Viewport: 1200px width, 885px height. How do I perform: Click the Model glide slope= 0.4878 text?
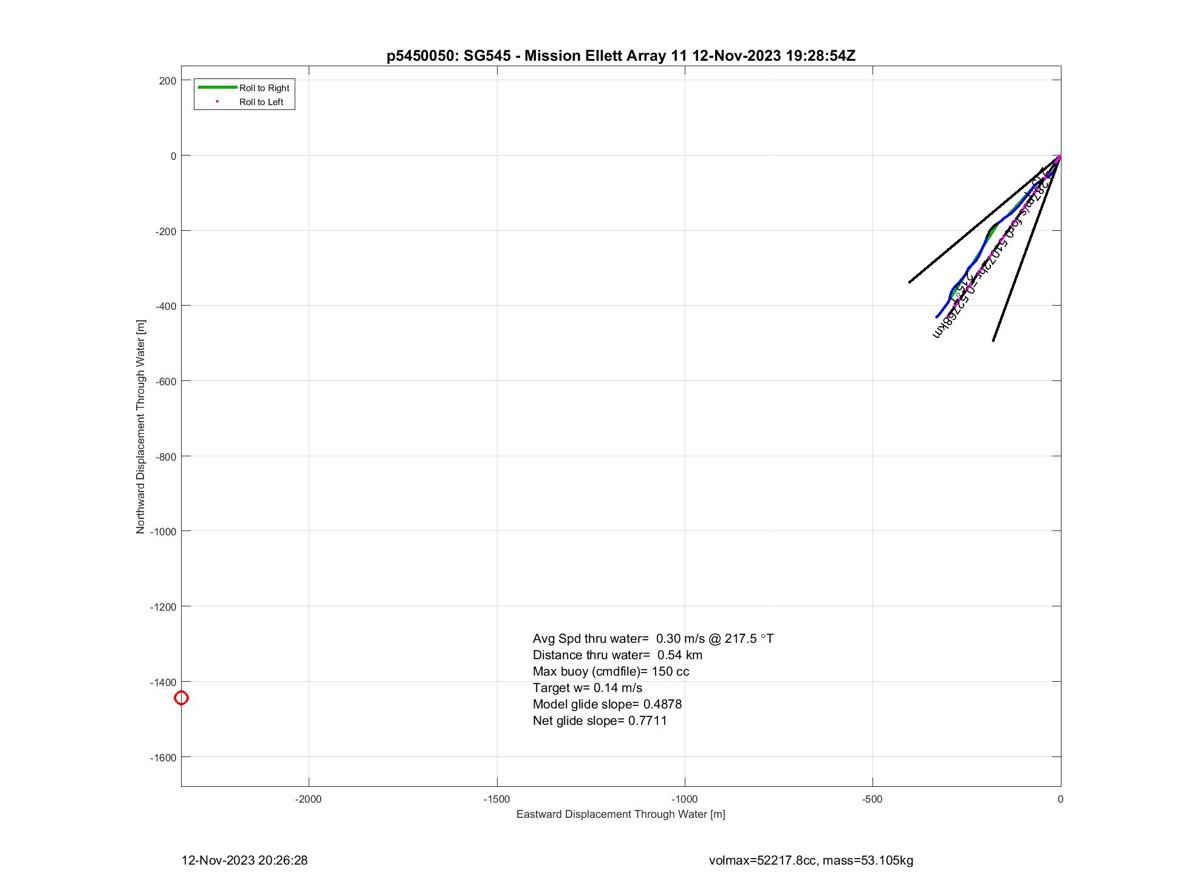pos(607,704)
